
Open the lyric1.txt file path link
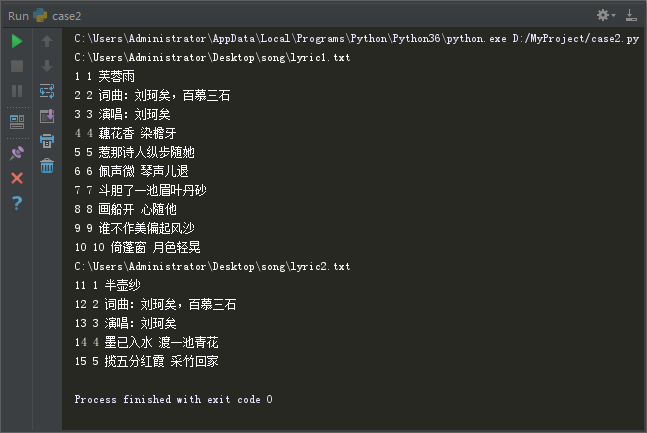(x=212, y=57)
